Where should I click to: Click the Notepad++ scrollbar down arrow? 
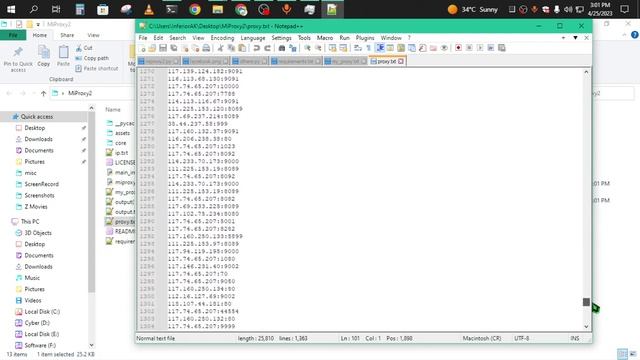click(x=586, y=327)
